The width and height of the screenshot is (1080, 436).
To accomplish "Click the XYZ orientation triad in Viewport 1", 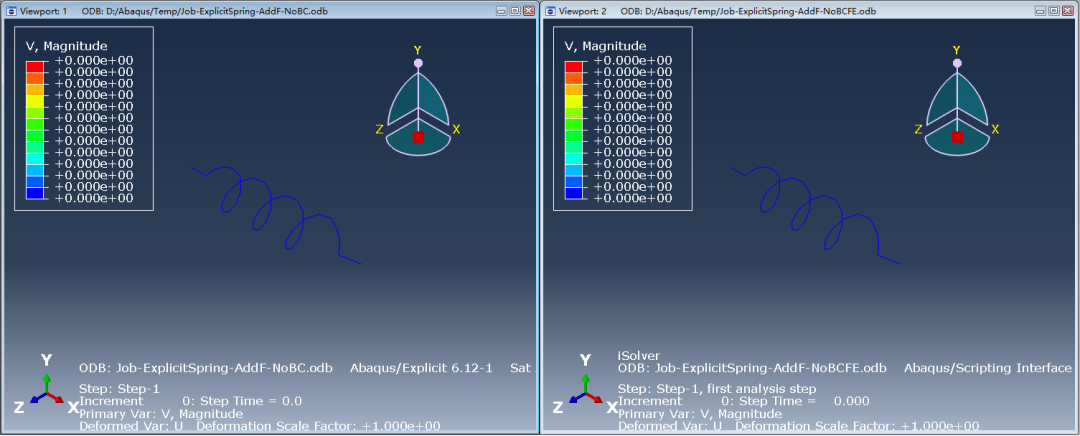I will 45,384.
